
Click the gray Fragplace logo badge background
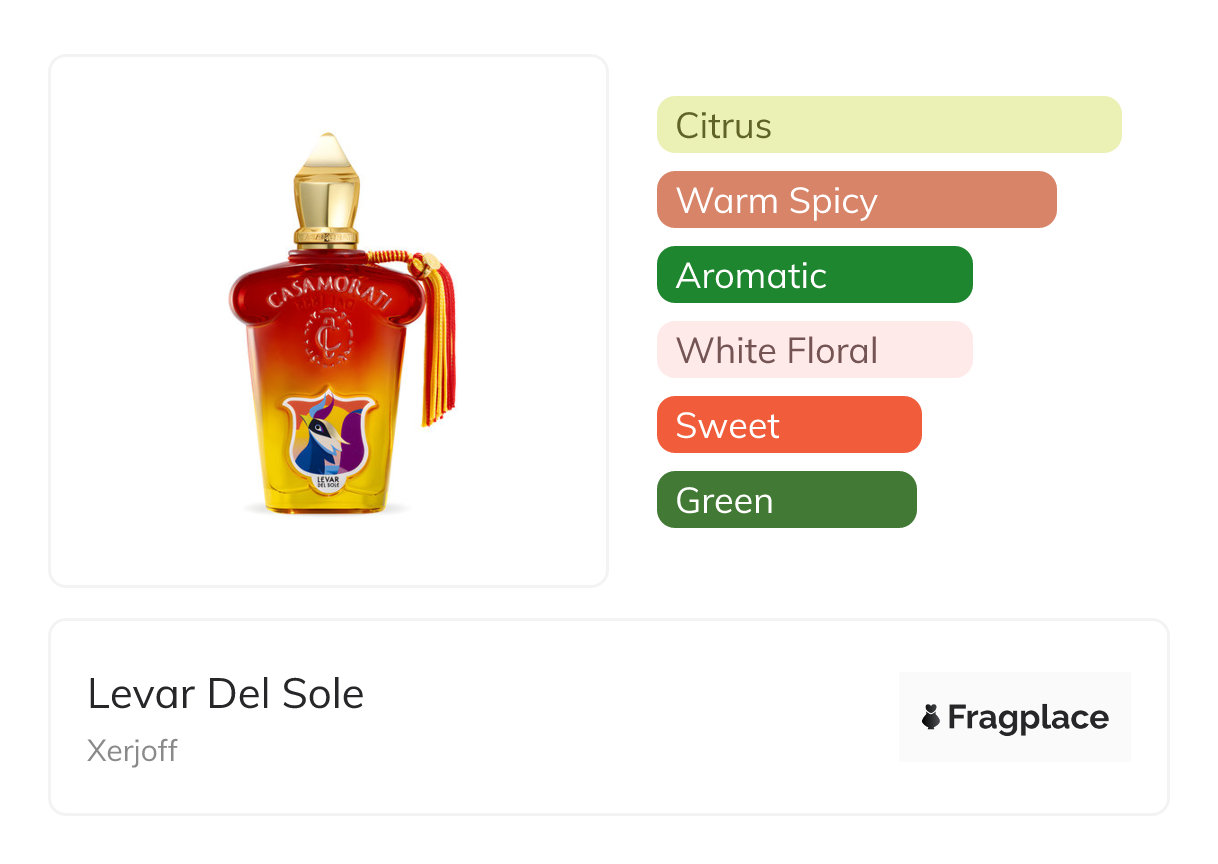1015,717
